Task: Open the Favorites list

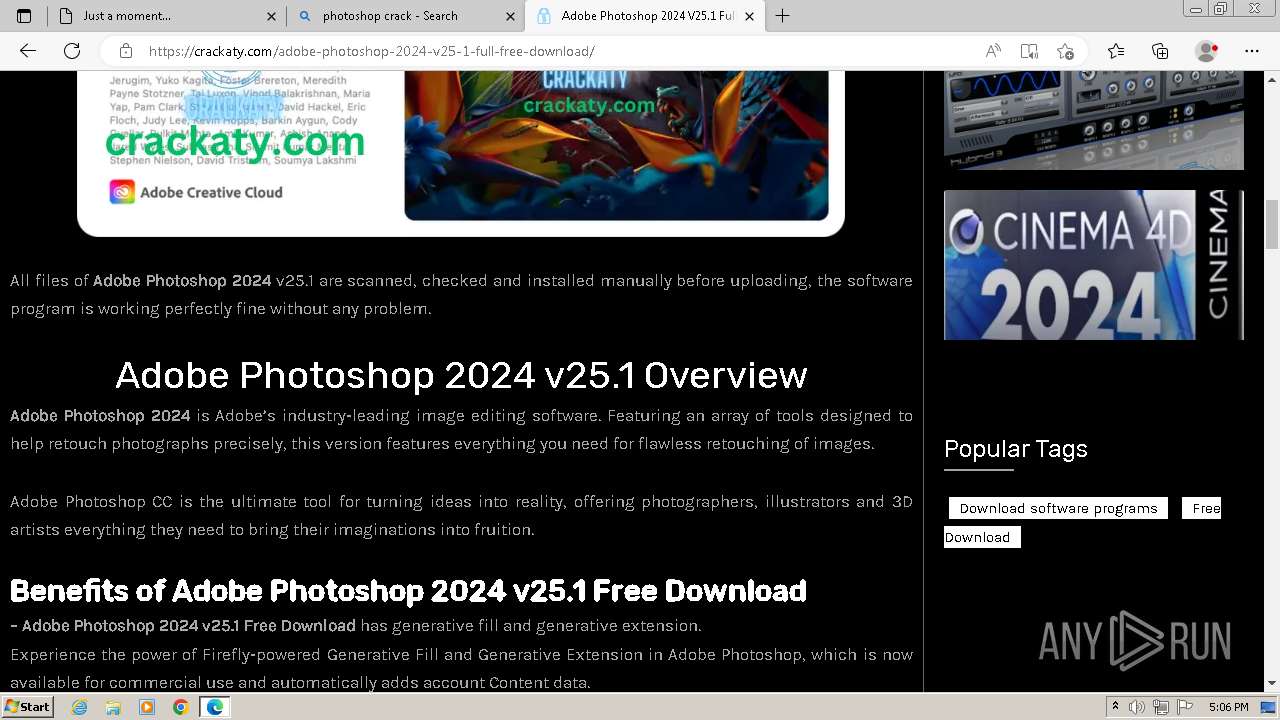Action: click(1116, 51)
